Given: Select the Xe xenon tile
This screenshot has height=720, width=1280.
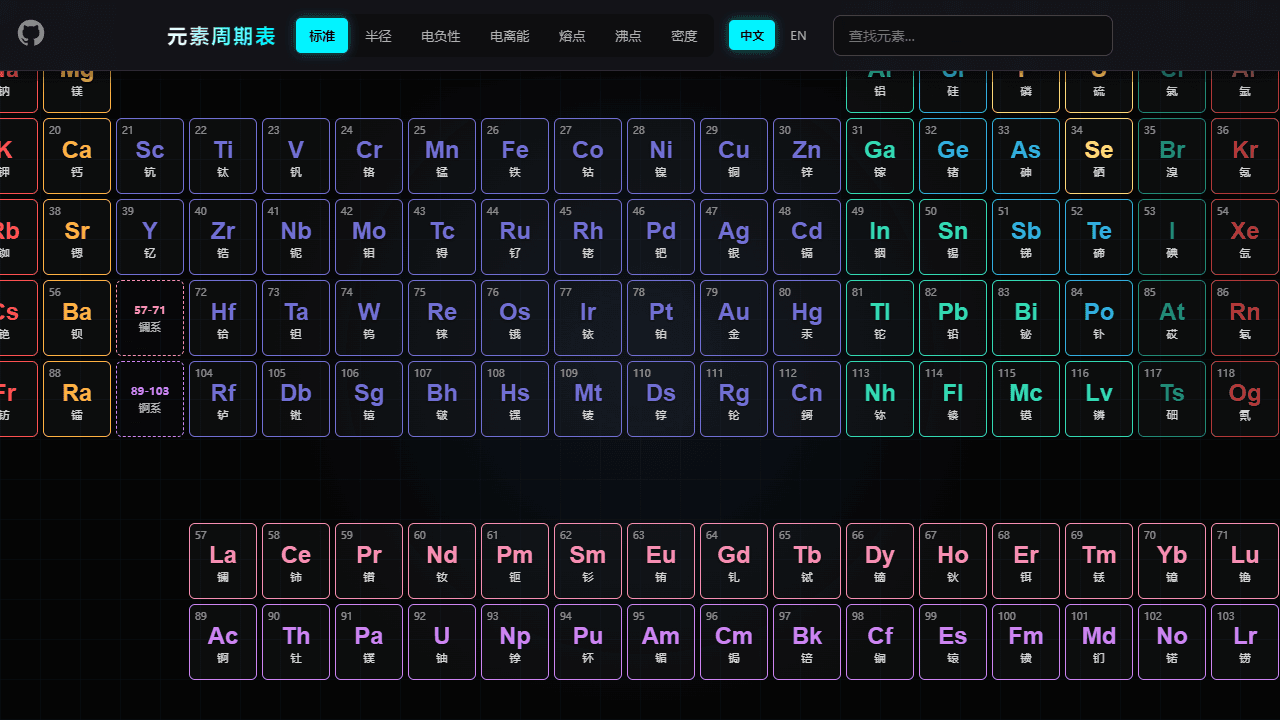Looking at the screenshot, I should tap(1245, 237).
